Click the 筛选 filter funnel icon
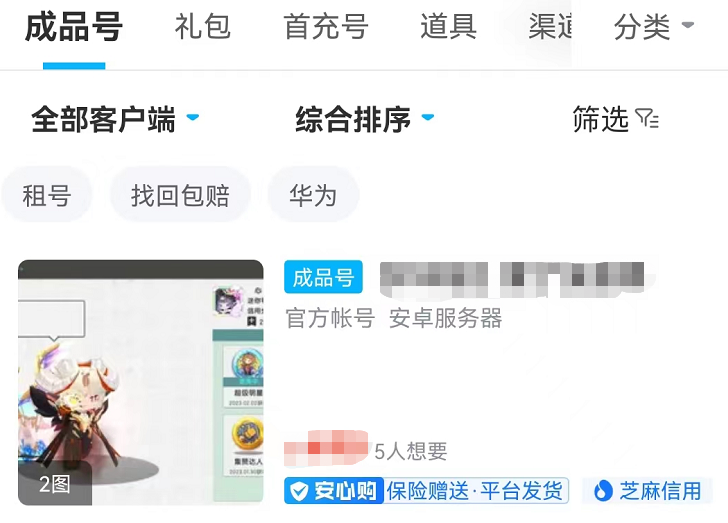 pos(647,118)
